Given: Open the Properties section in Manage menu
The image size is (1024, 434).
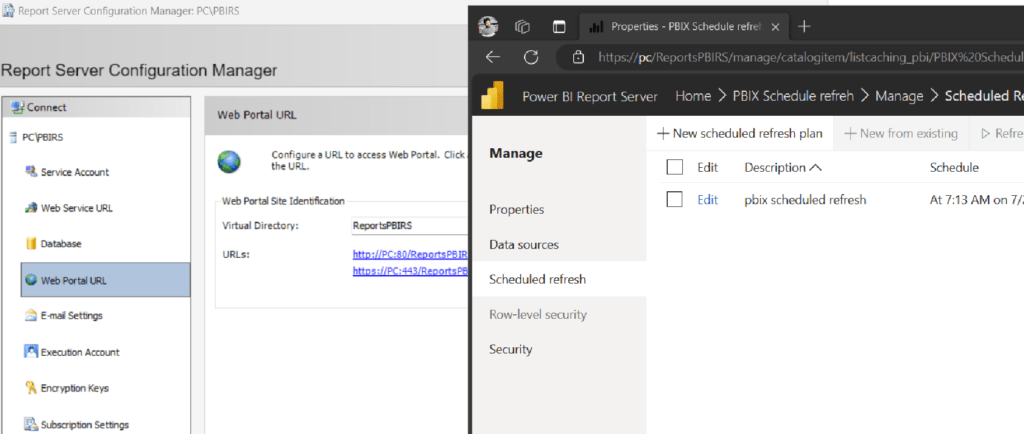Looking at the screenshot, I should tap(517, 209).
